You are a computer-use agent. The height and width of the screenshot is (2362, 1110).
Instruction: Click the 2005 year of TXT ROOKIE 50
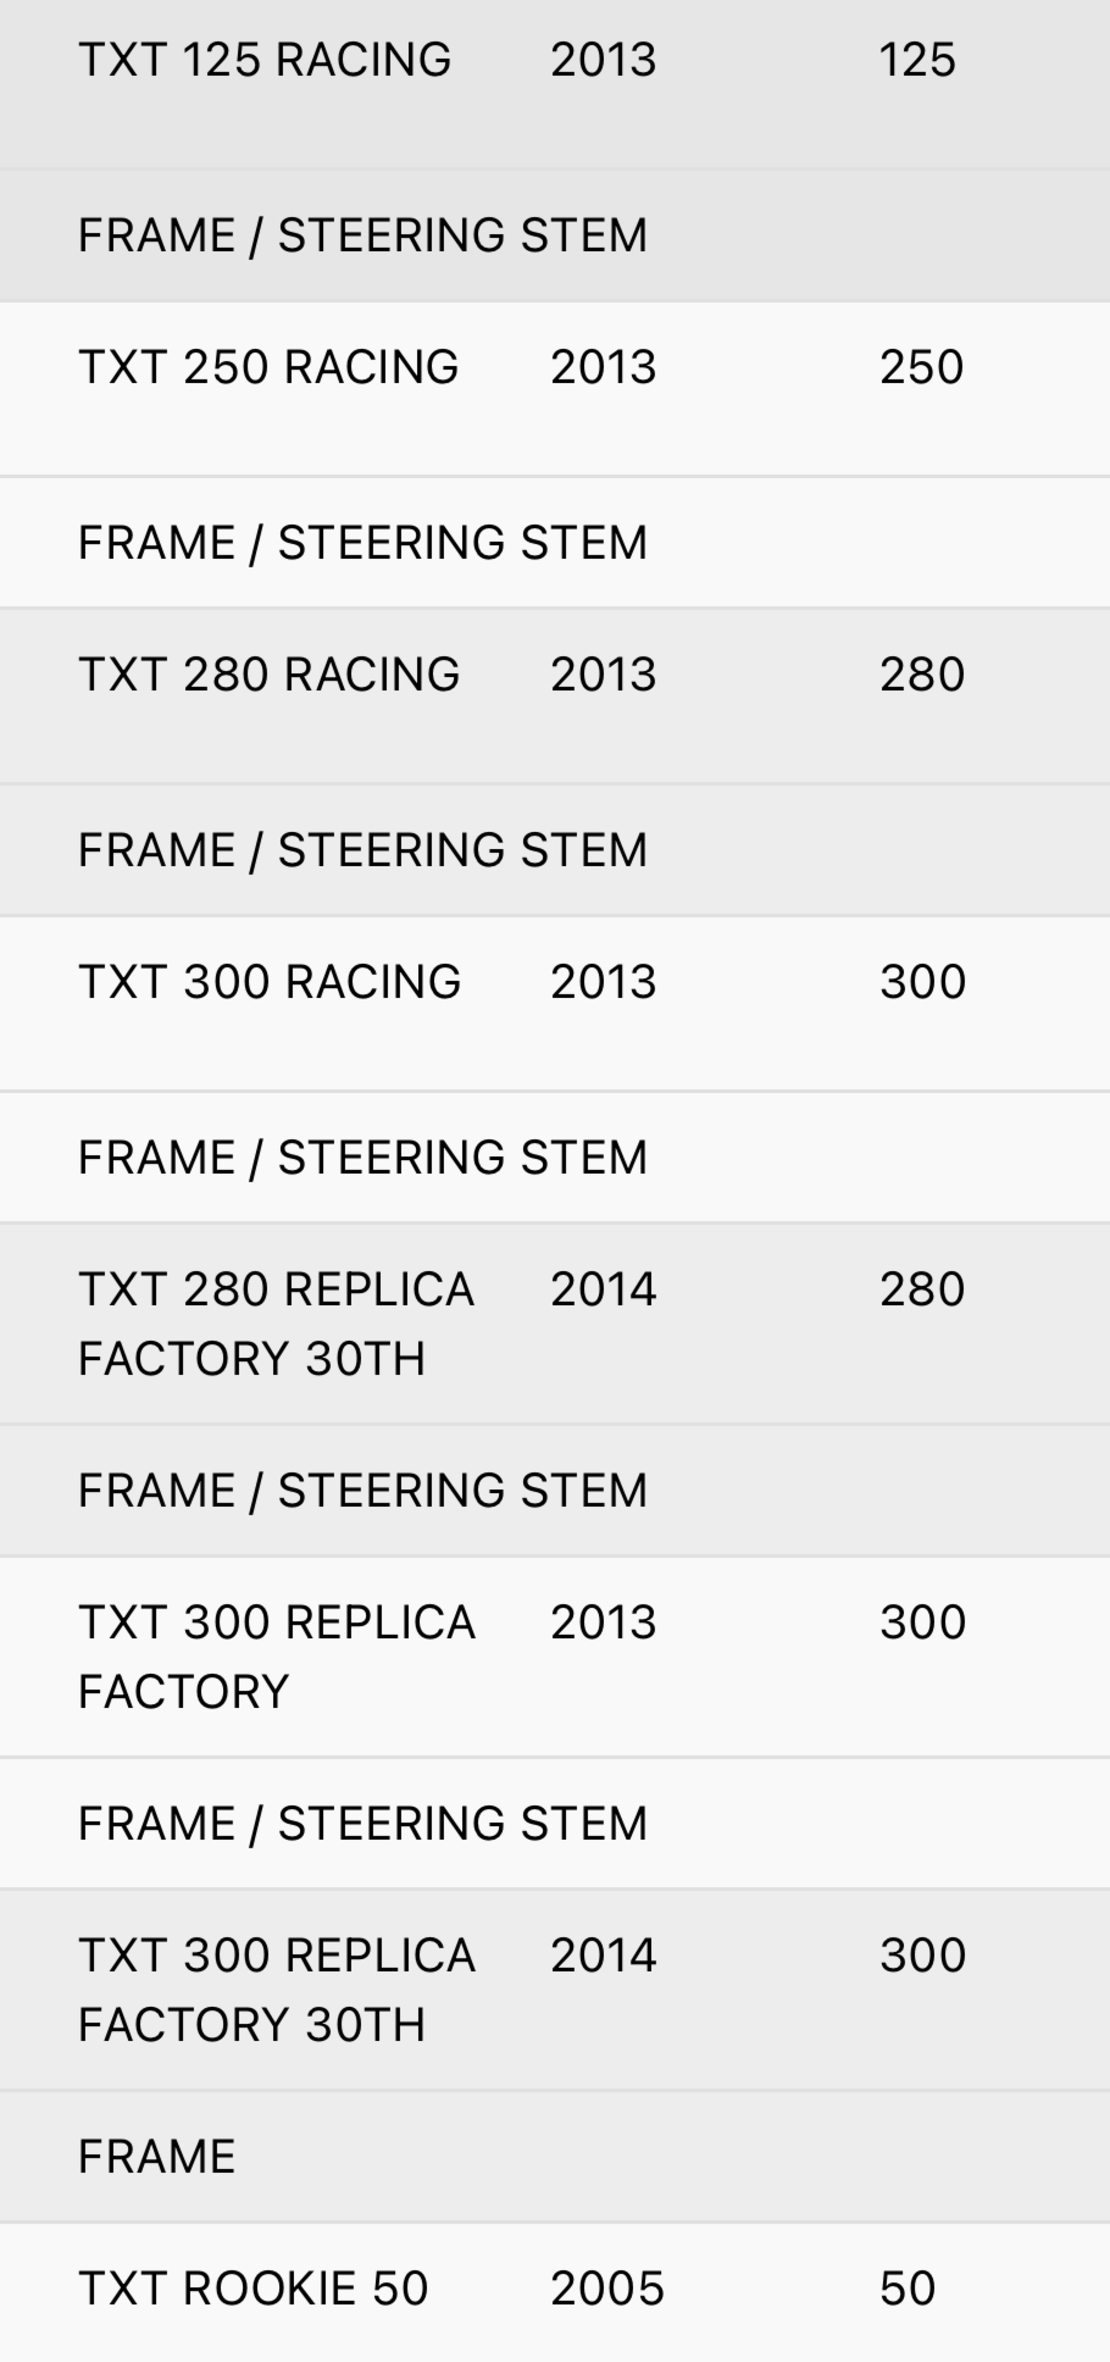click(x=607, y=2289)
